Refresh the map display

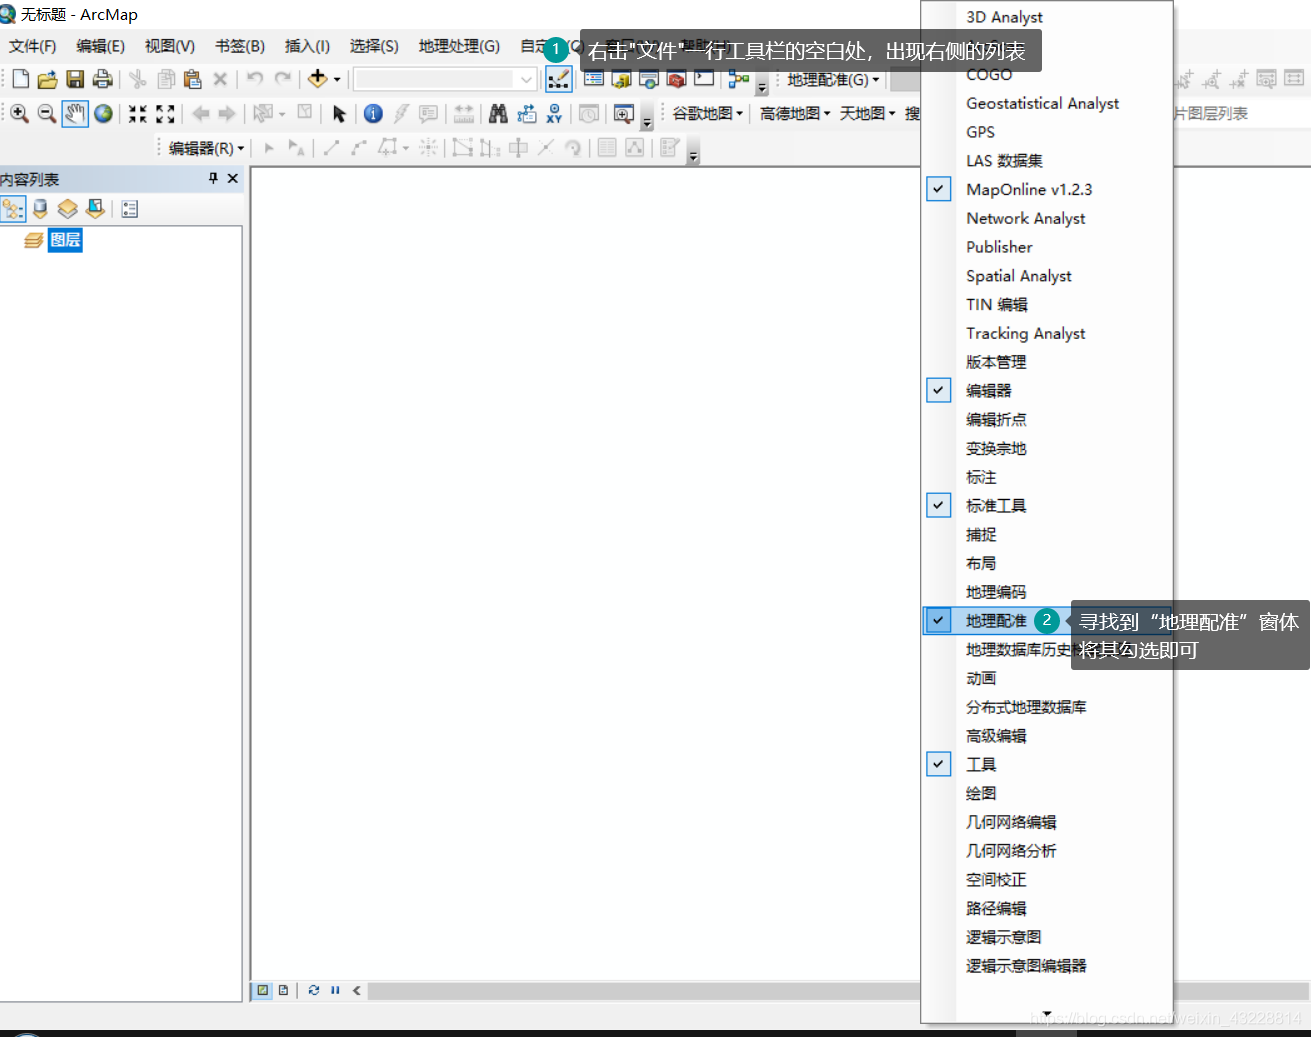[314, 990]
